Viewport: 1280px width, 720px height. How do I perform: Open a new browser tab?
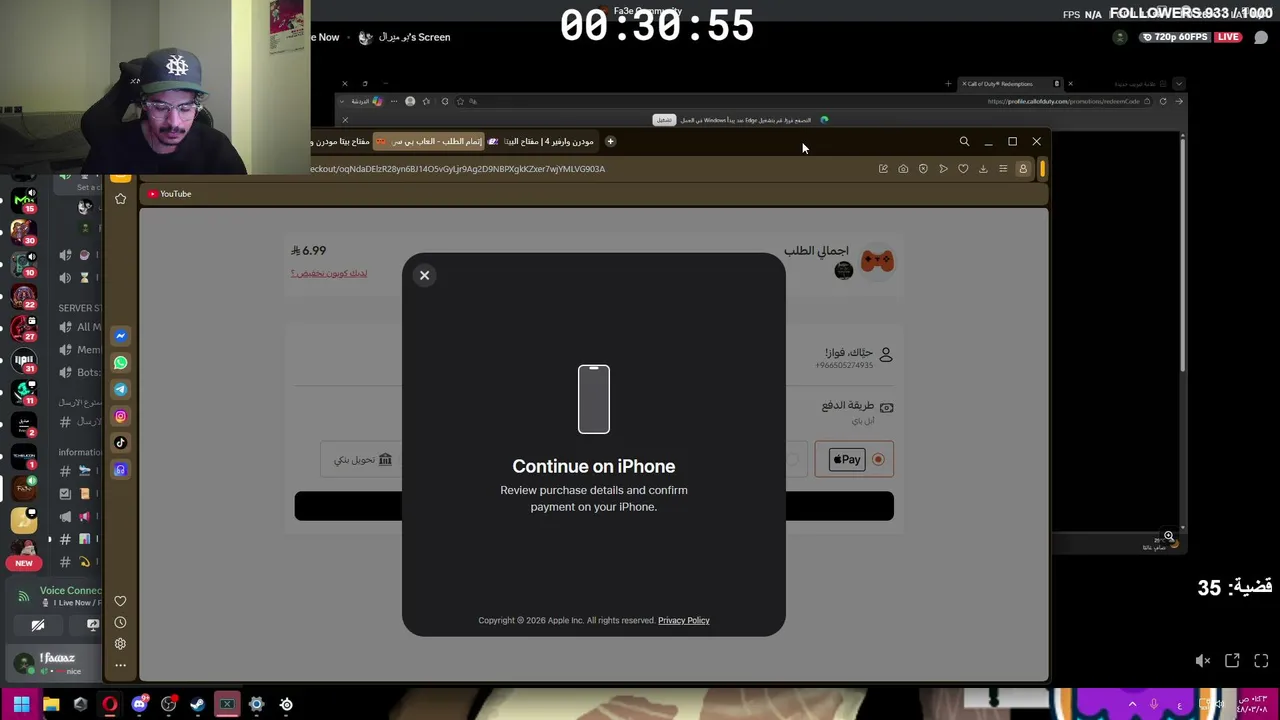click(610, 141)
